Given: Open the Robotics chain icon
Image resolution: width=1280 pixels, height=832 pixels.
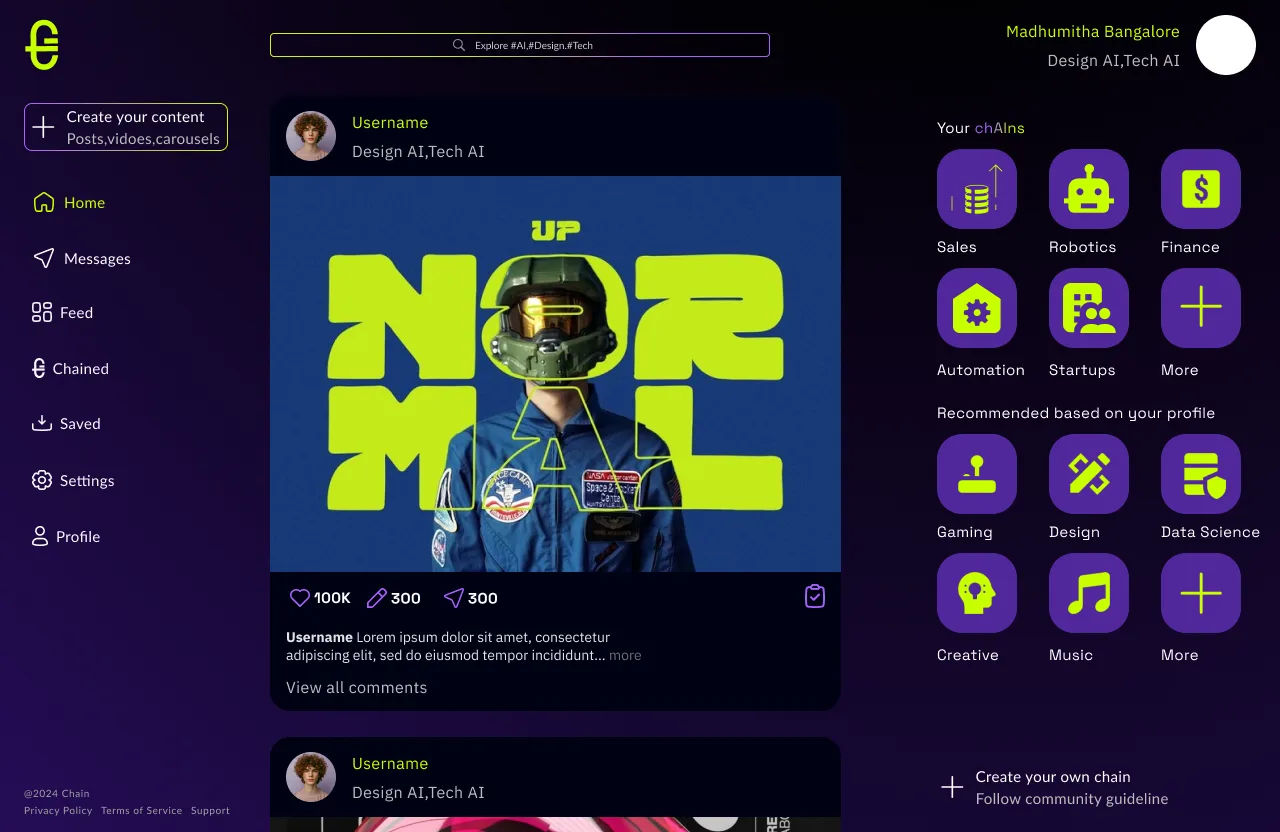Looking at the screenshot, I should pos(1088,189).
